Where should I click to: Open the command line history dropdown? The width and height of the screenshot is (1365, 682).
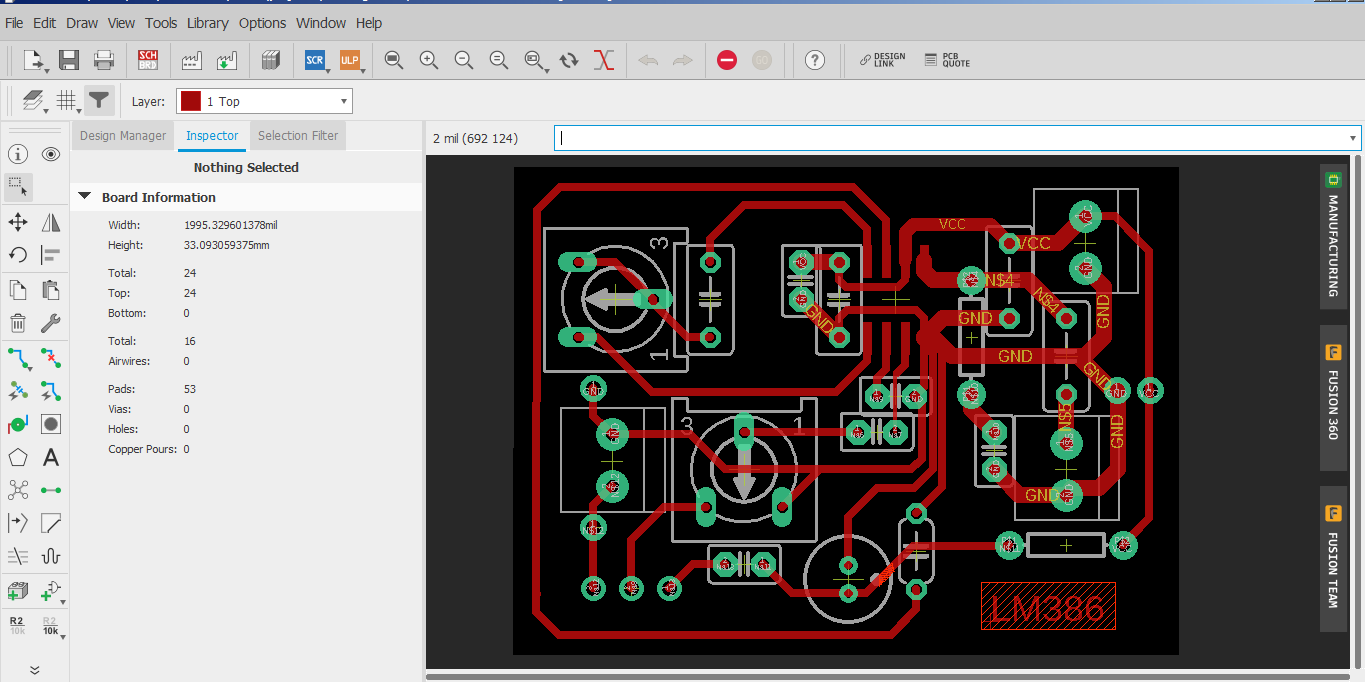coord(1352,138)
